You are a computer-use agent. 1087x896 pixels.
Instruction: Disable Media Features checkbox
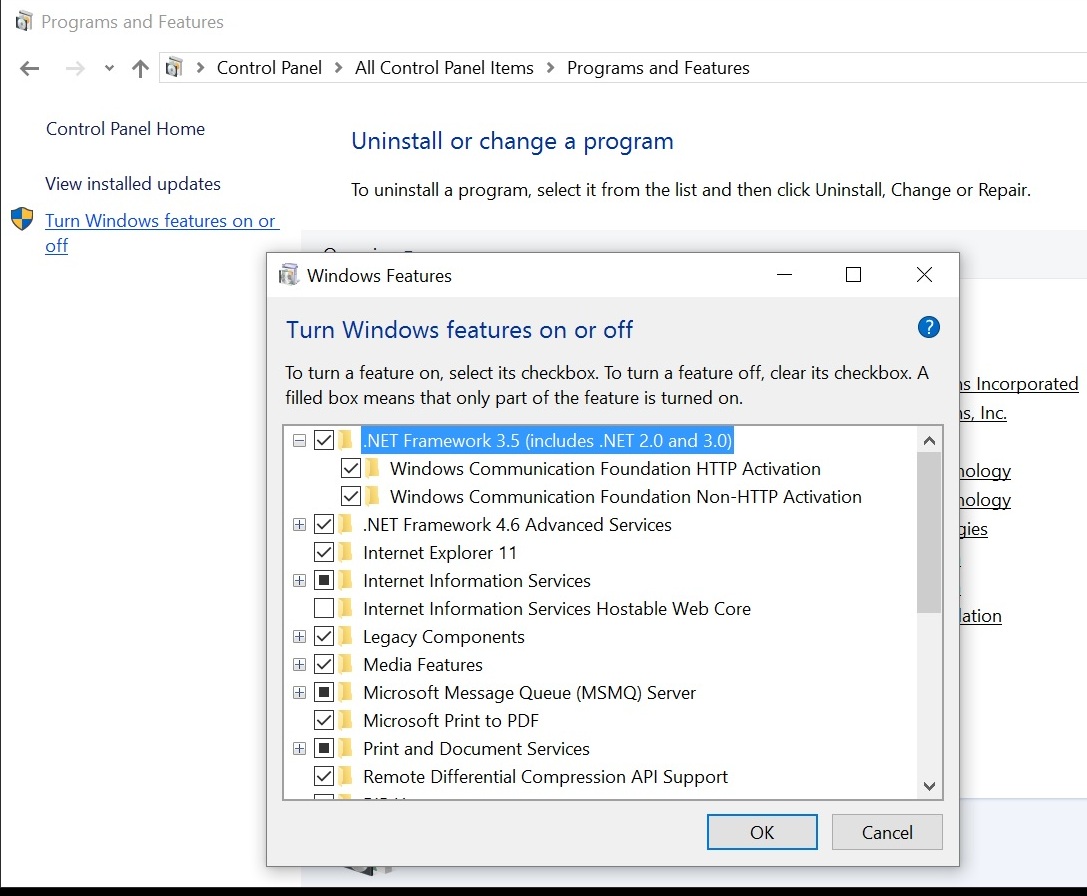click(x=324, y=664)
